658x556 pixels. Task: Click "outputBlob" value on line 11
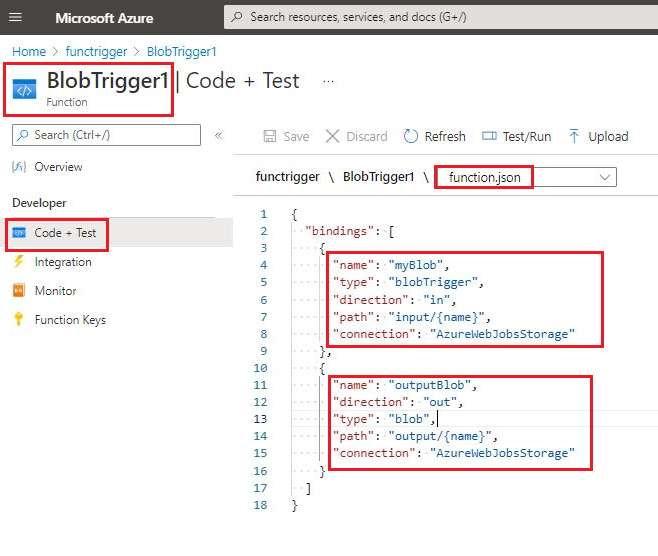pyautogui.click(x=429, y=385)
